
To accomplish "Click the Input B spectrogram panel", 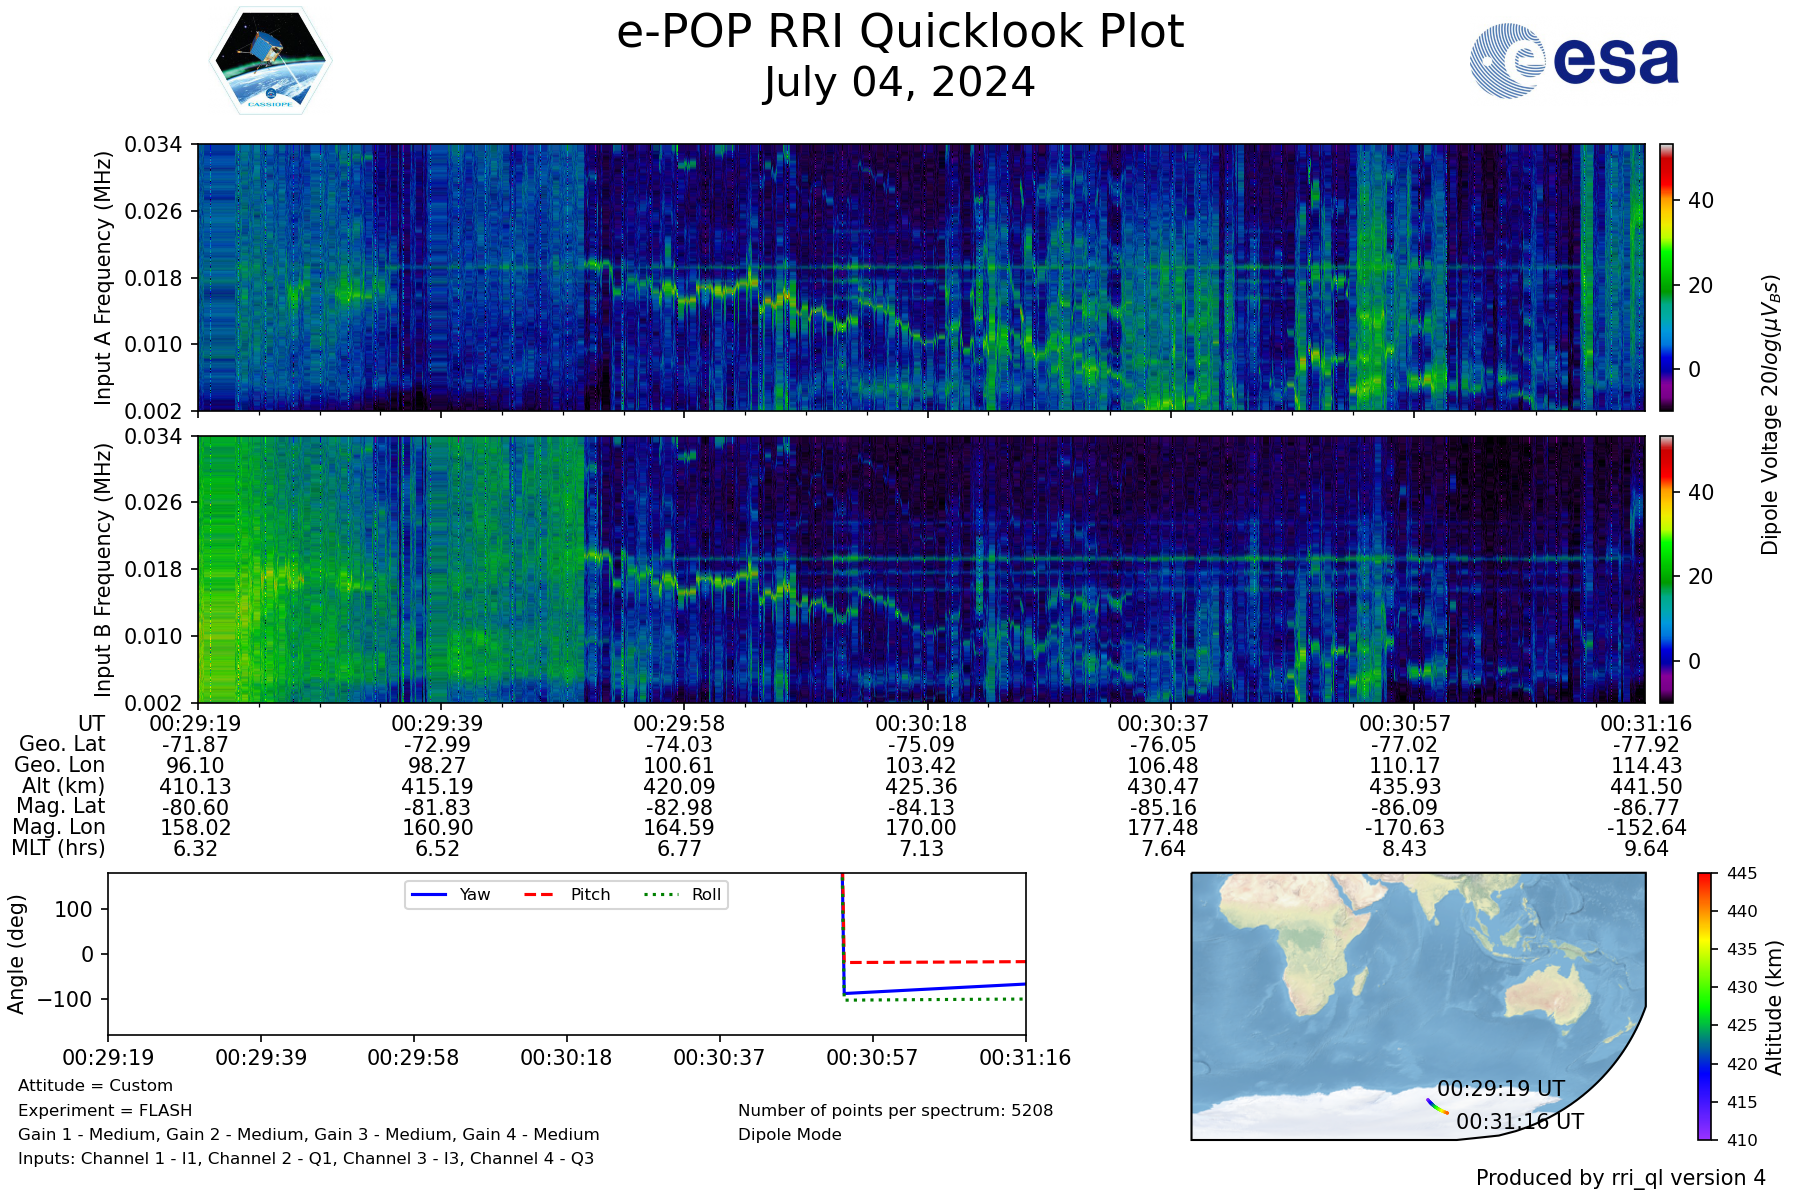I will pos(920,569).
